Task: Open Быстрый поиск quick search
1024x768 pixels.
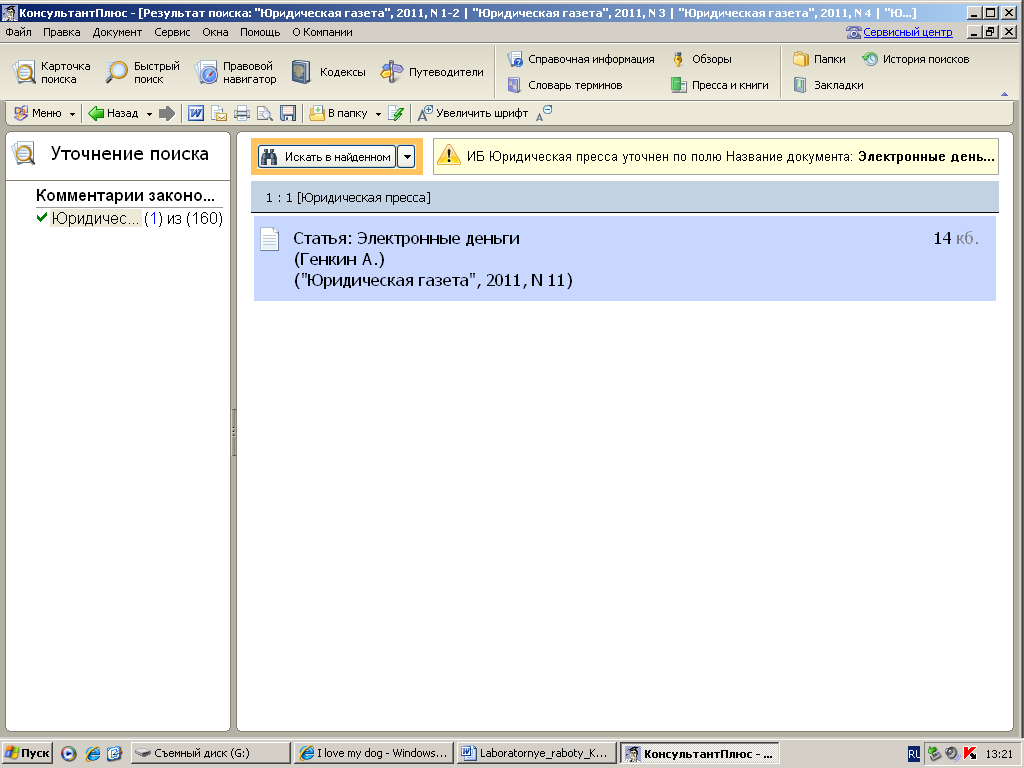Action: [143, 72]
